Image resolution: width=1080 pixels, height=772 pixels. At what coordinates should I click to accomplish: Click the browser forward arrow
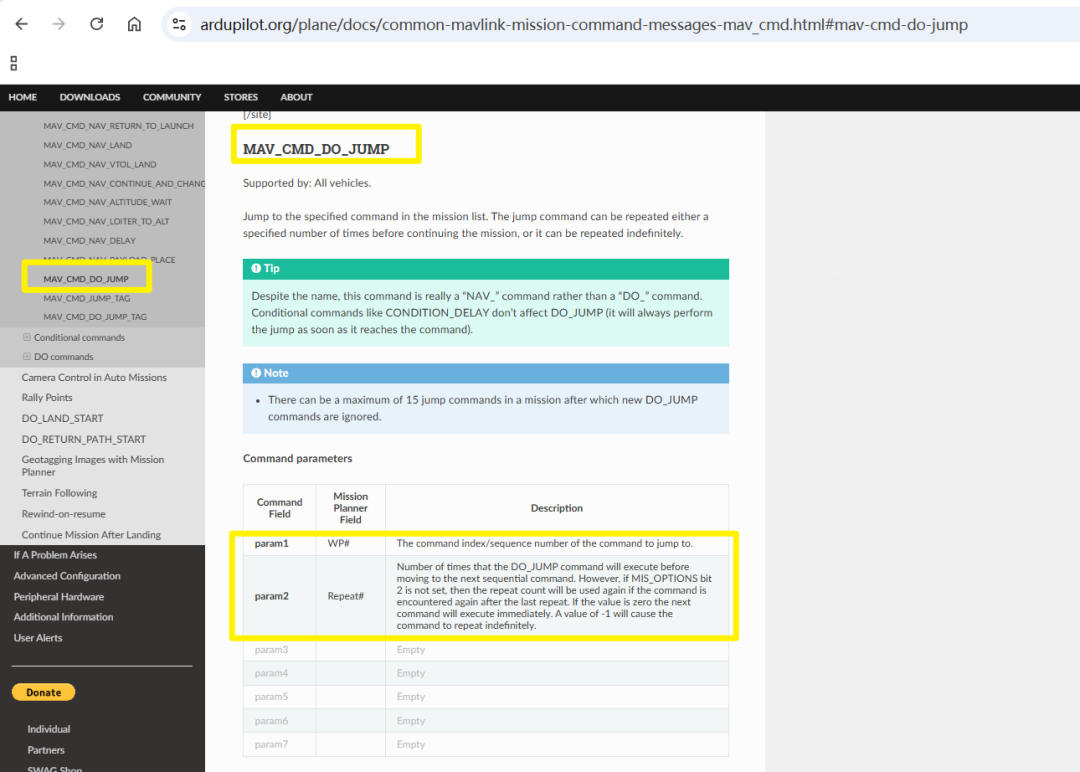59,24
